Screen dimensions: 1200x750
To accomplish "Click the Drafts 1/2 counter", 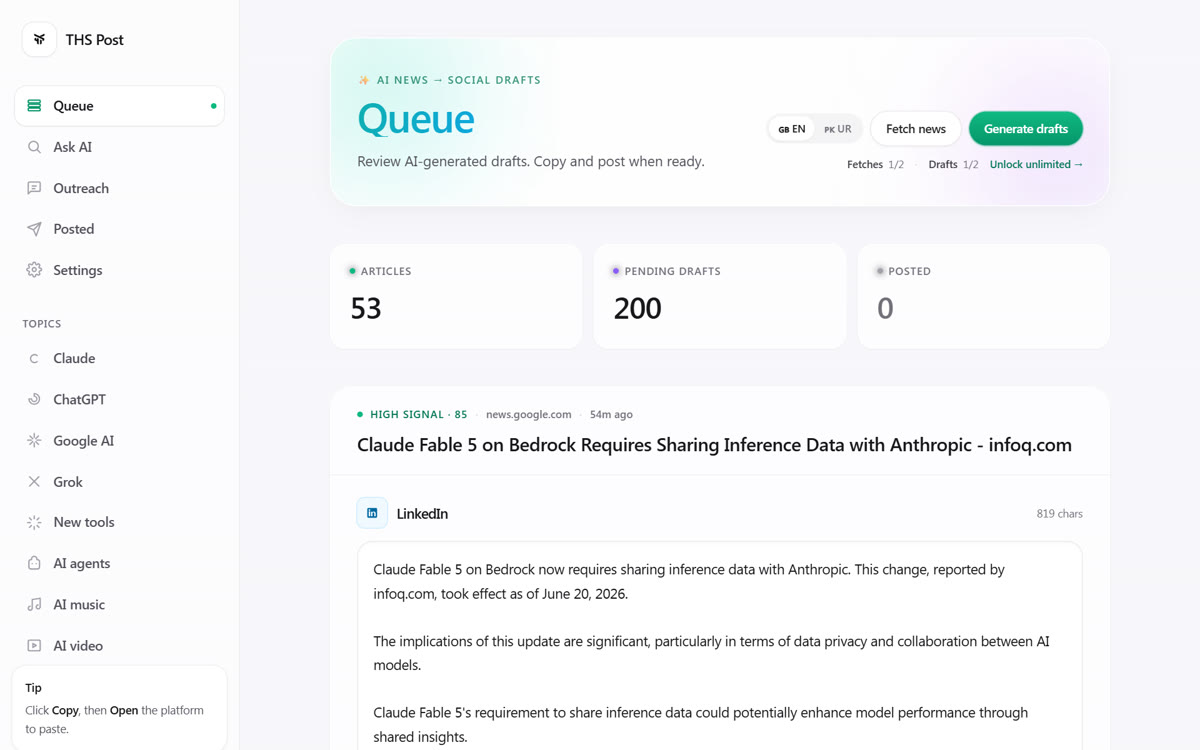I will tap(953, 164).
